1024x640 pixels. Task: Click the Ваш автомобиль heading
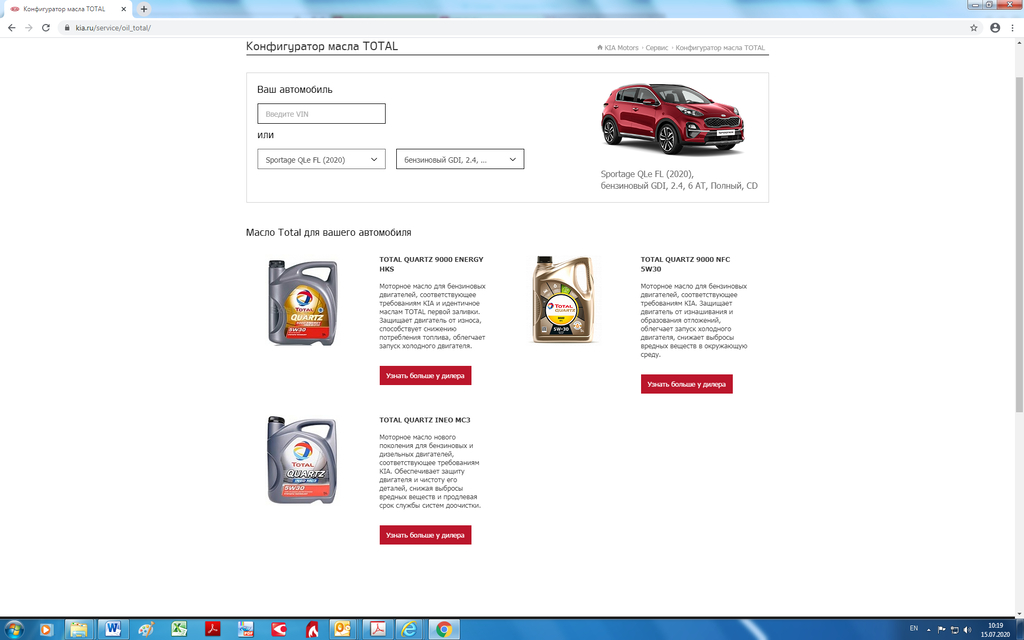(x=295, y=89)
